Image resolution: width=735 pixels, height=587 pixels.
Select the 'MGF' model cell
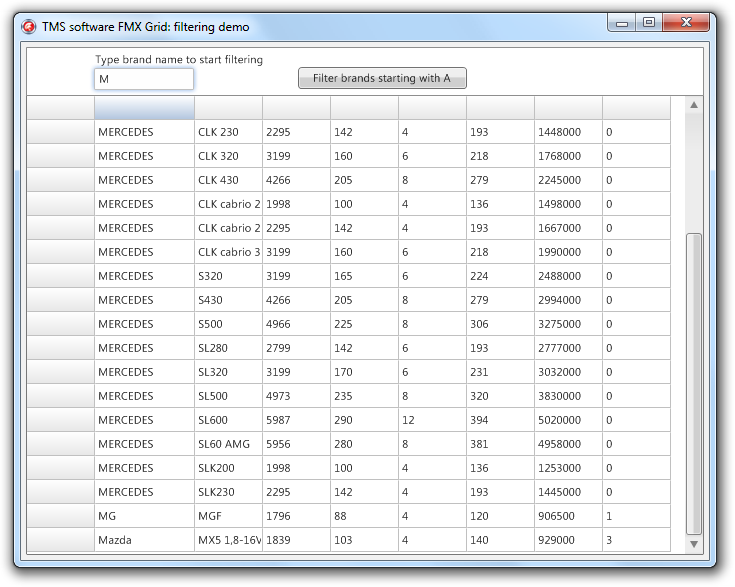[228, 516]
